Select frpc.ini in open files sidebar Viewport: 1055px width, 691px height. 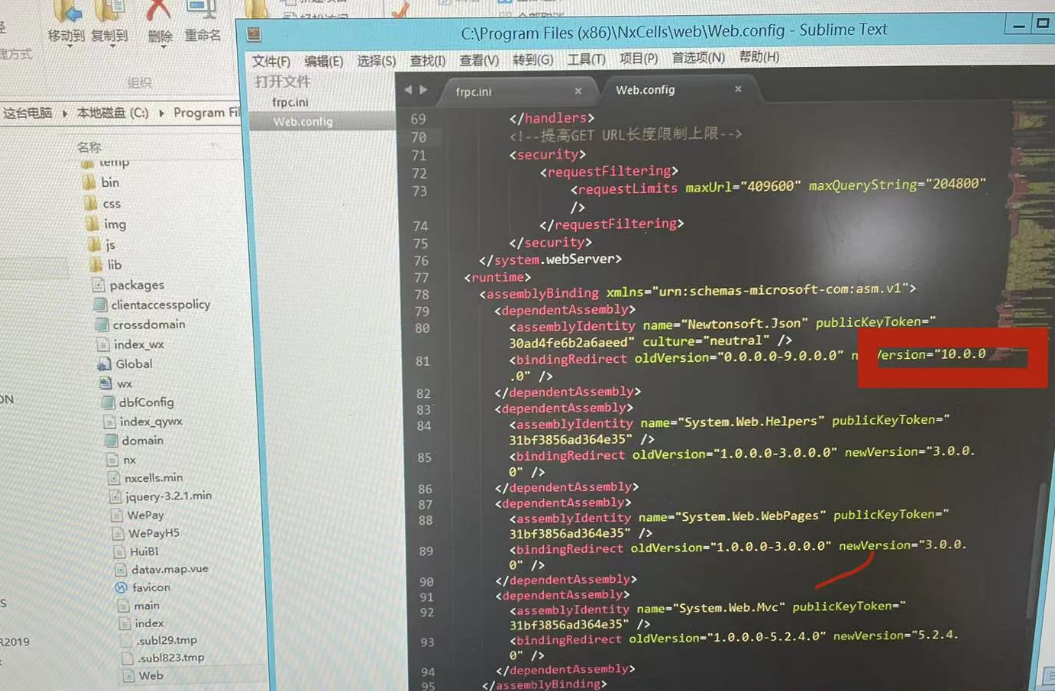290,102
